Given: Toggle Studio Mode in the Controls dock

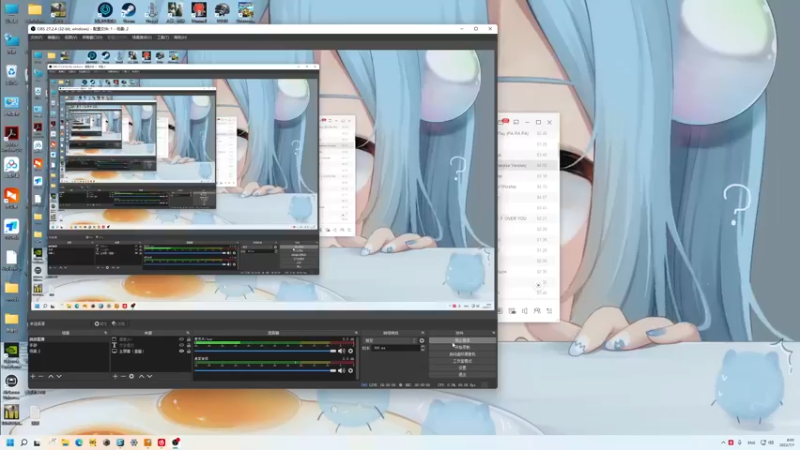Looking at the screenshot, I should tap(462, 361).
